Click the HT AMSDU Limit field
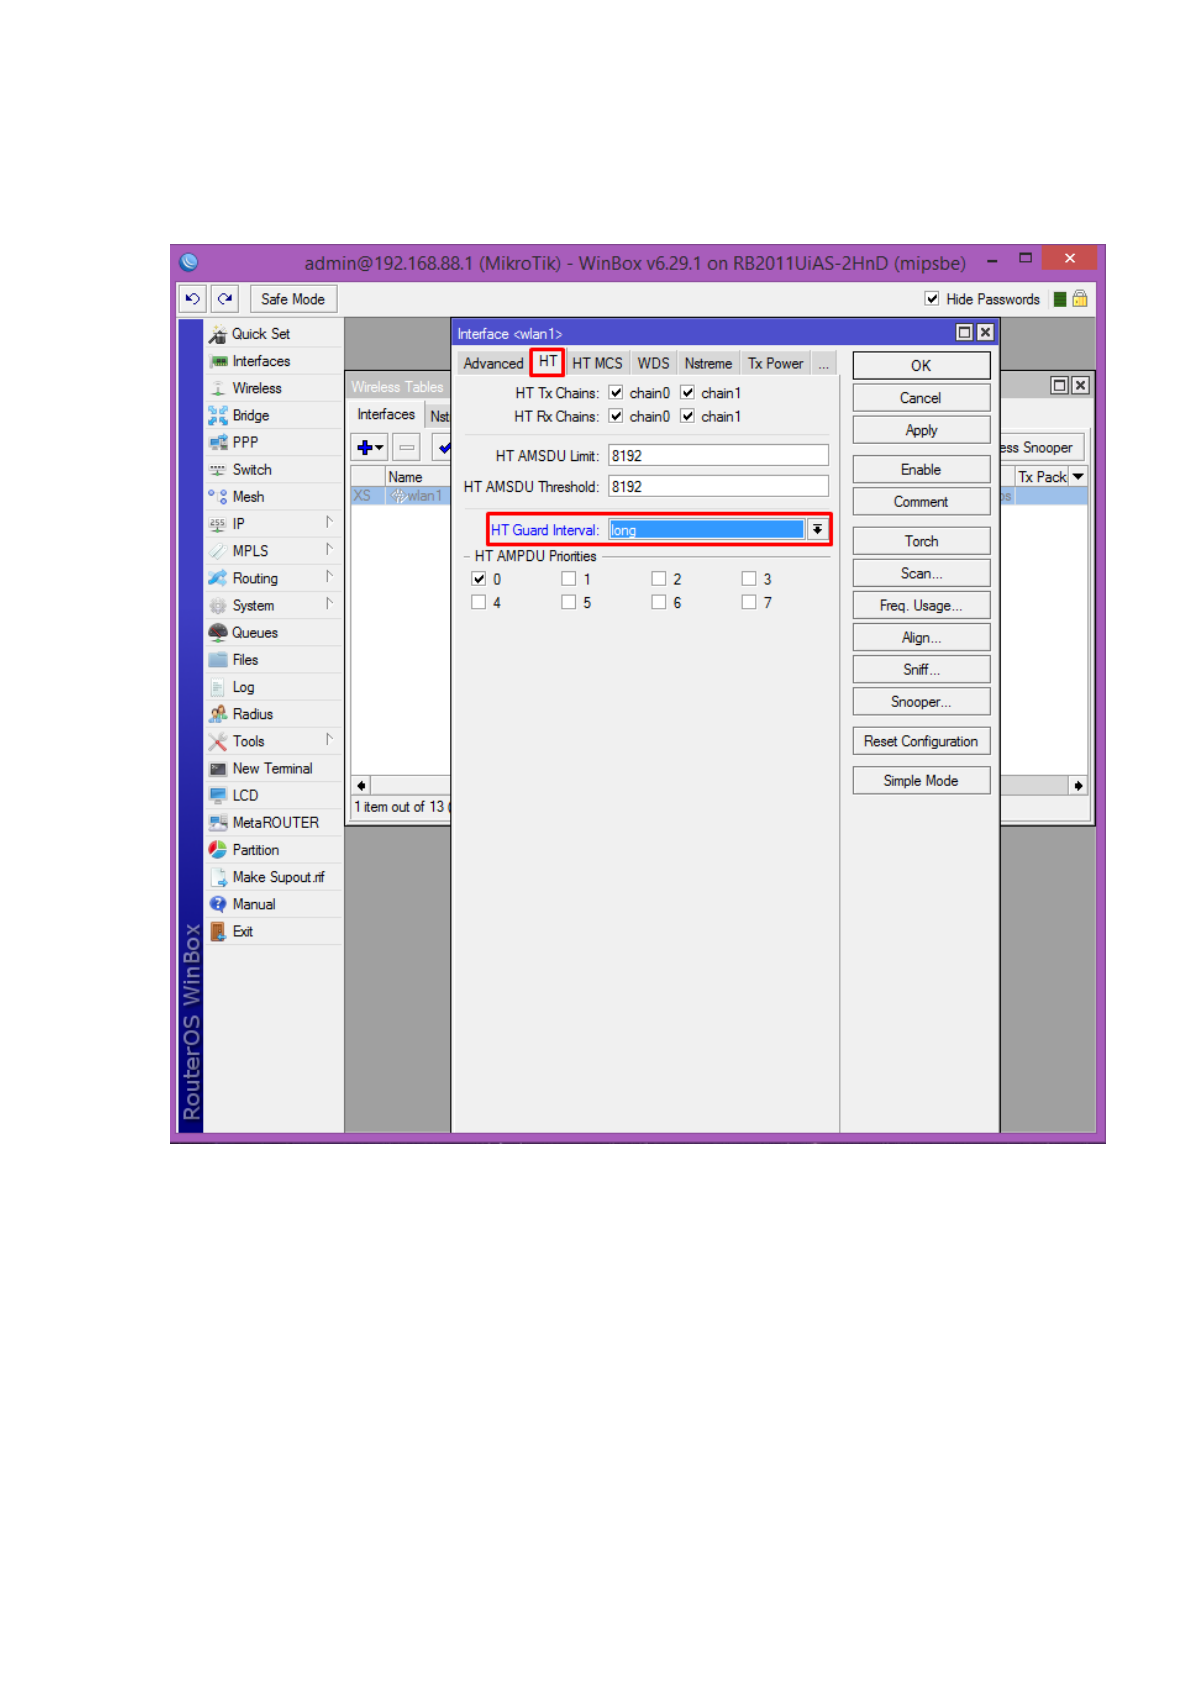 pos(718,455)
